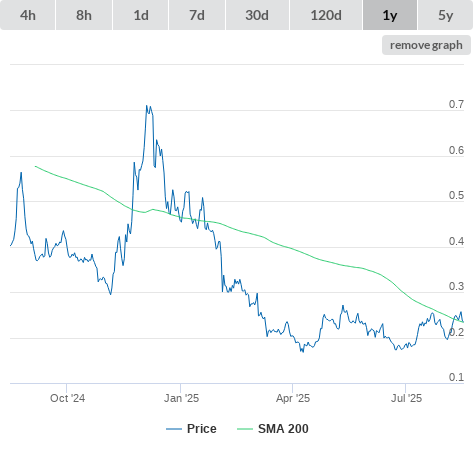Click the 0.7 y-axis value

point(456,104)
